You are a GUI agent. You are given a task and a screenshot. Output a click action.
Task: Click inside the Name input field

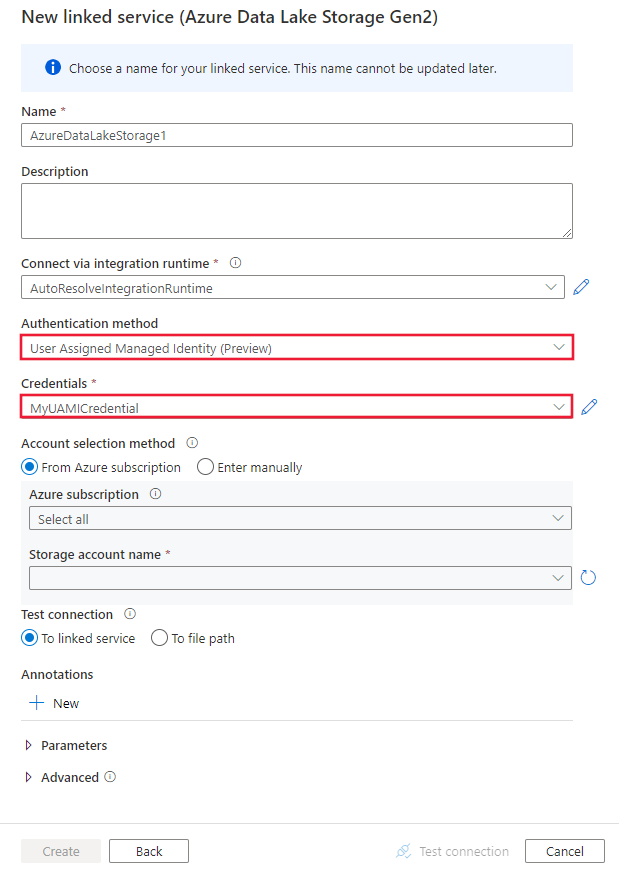click(296, 135)
